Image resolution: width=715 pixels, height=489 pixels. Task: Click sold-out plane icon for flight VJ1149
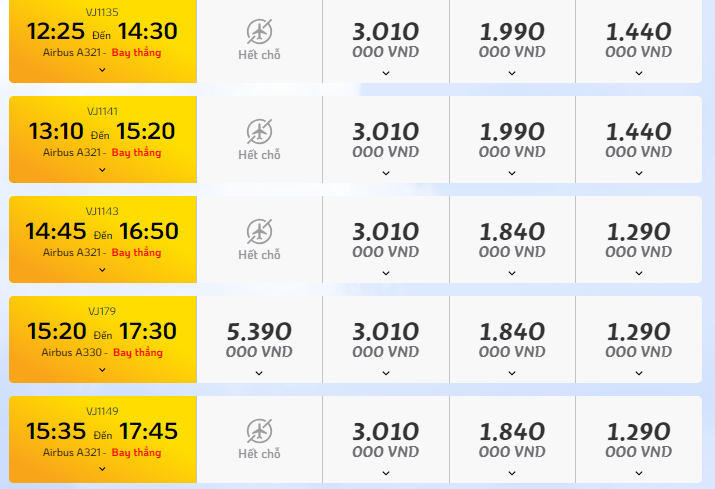click(x=259, y=432)
